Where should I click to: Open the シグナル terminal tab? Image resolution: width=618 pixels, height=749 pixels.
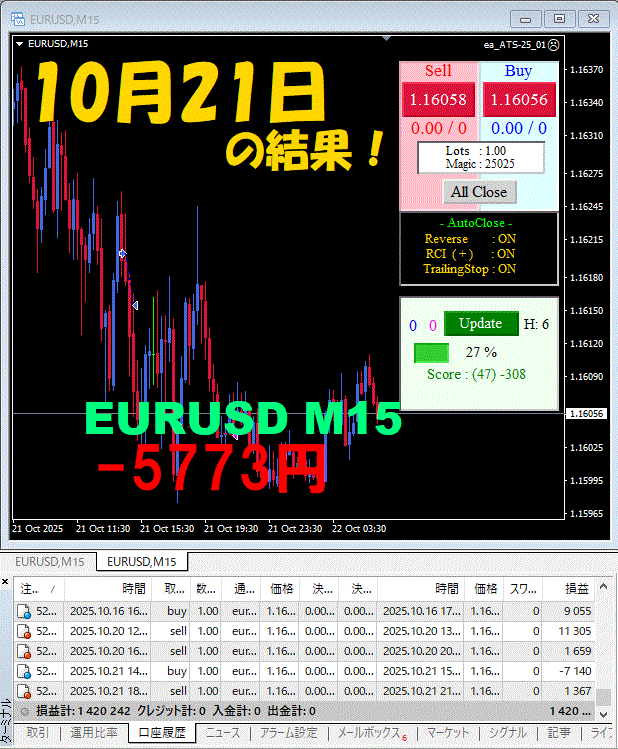click(x=508, y=733)
